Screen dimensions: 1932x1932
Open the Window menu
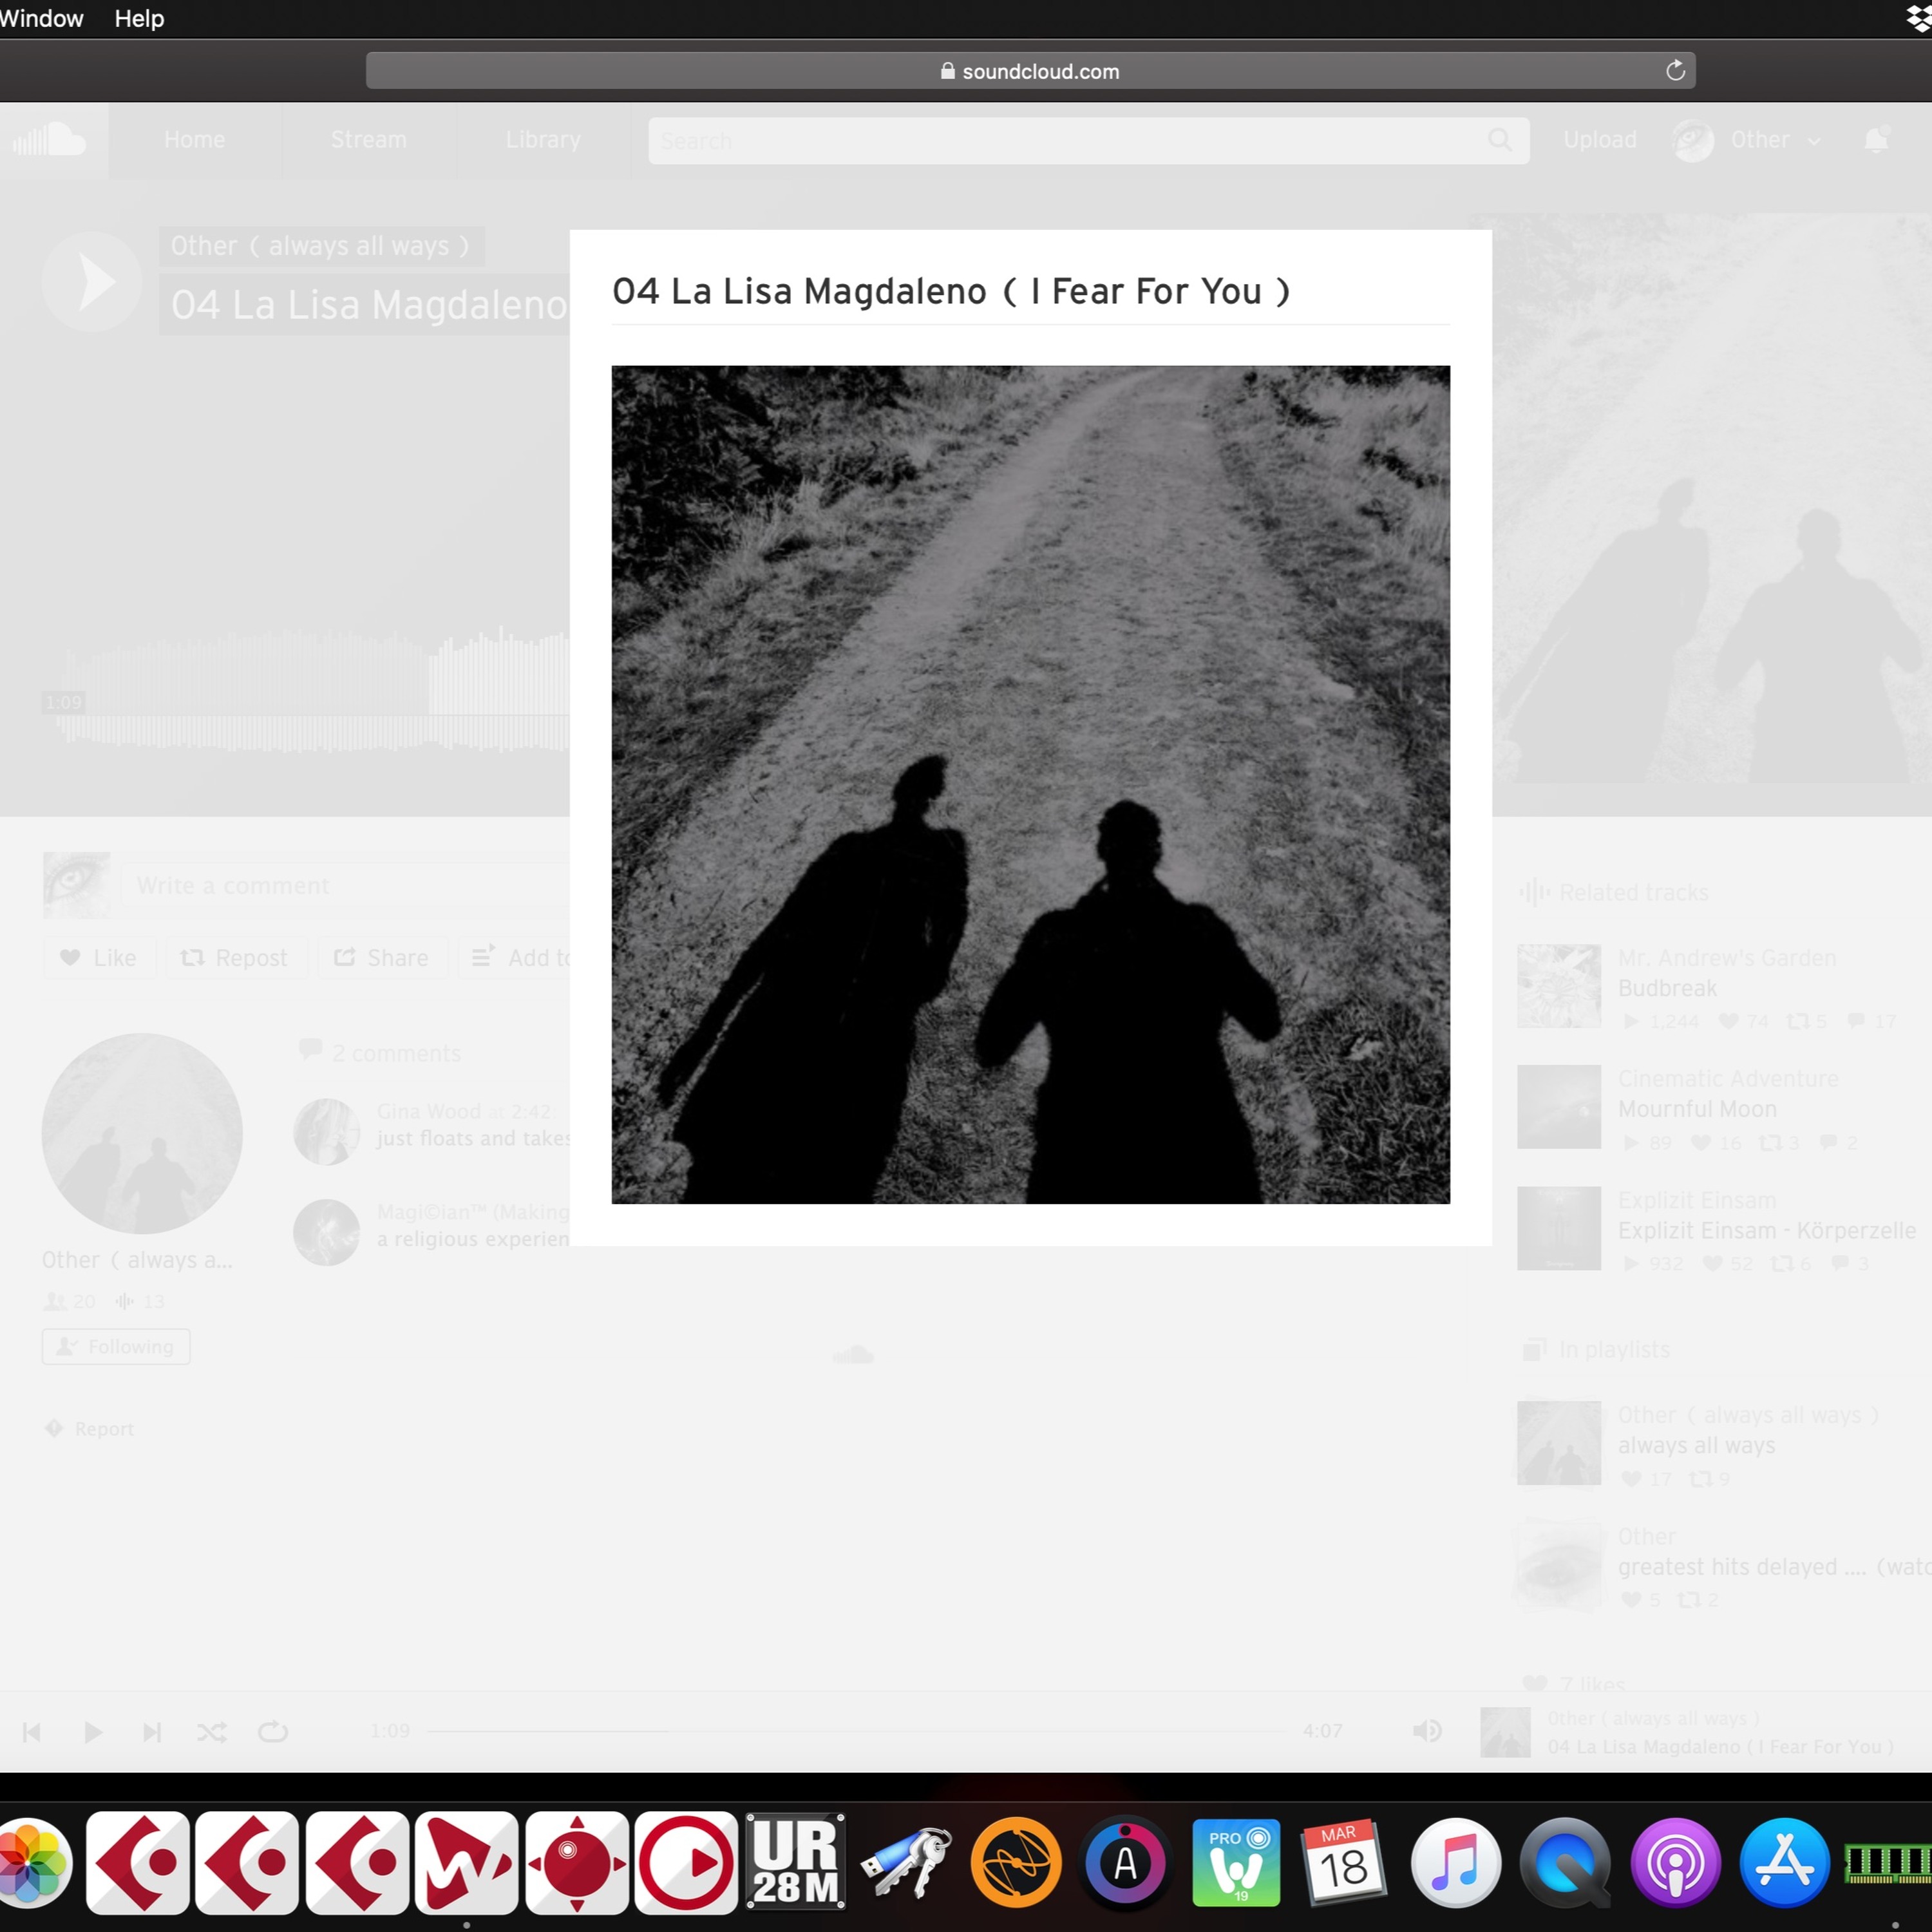[41, 18]
